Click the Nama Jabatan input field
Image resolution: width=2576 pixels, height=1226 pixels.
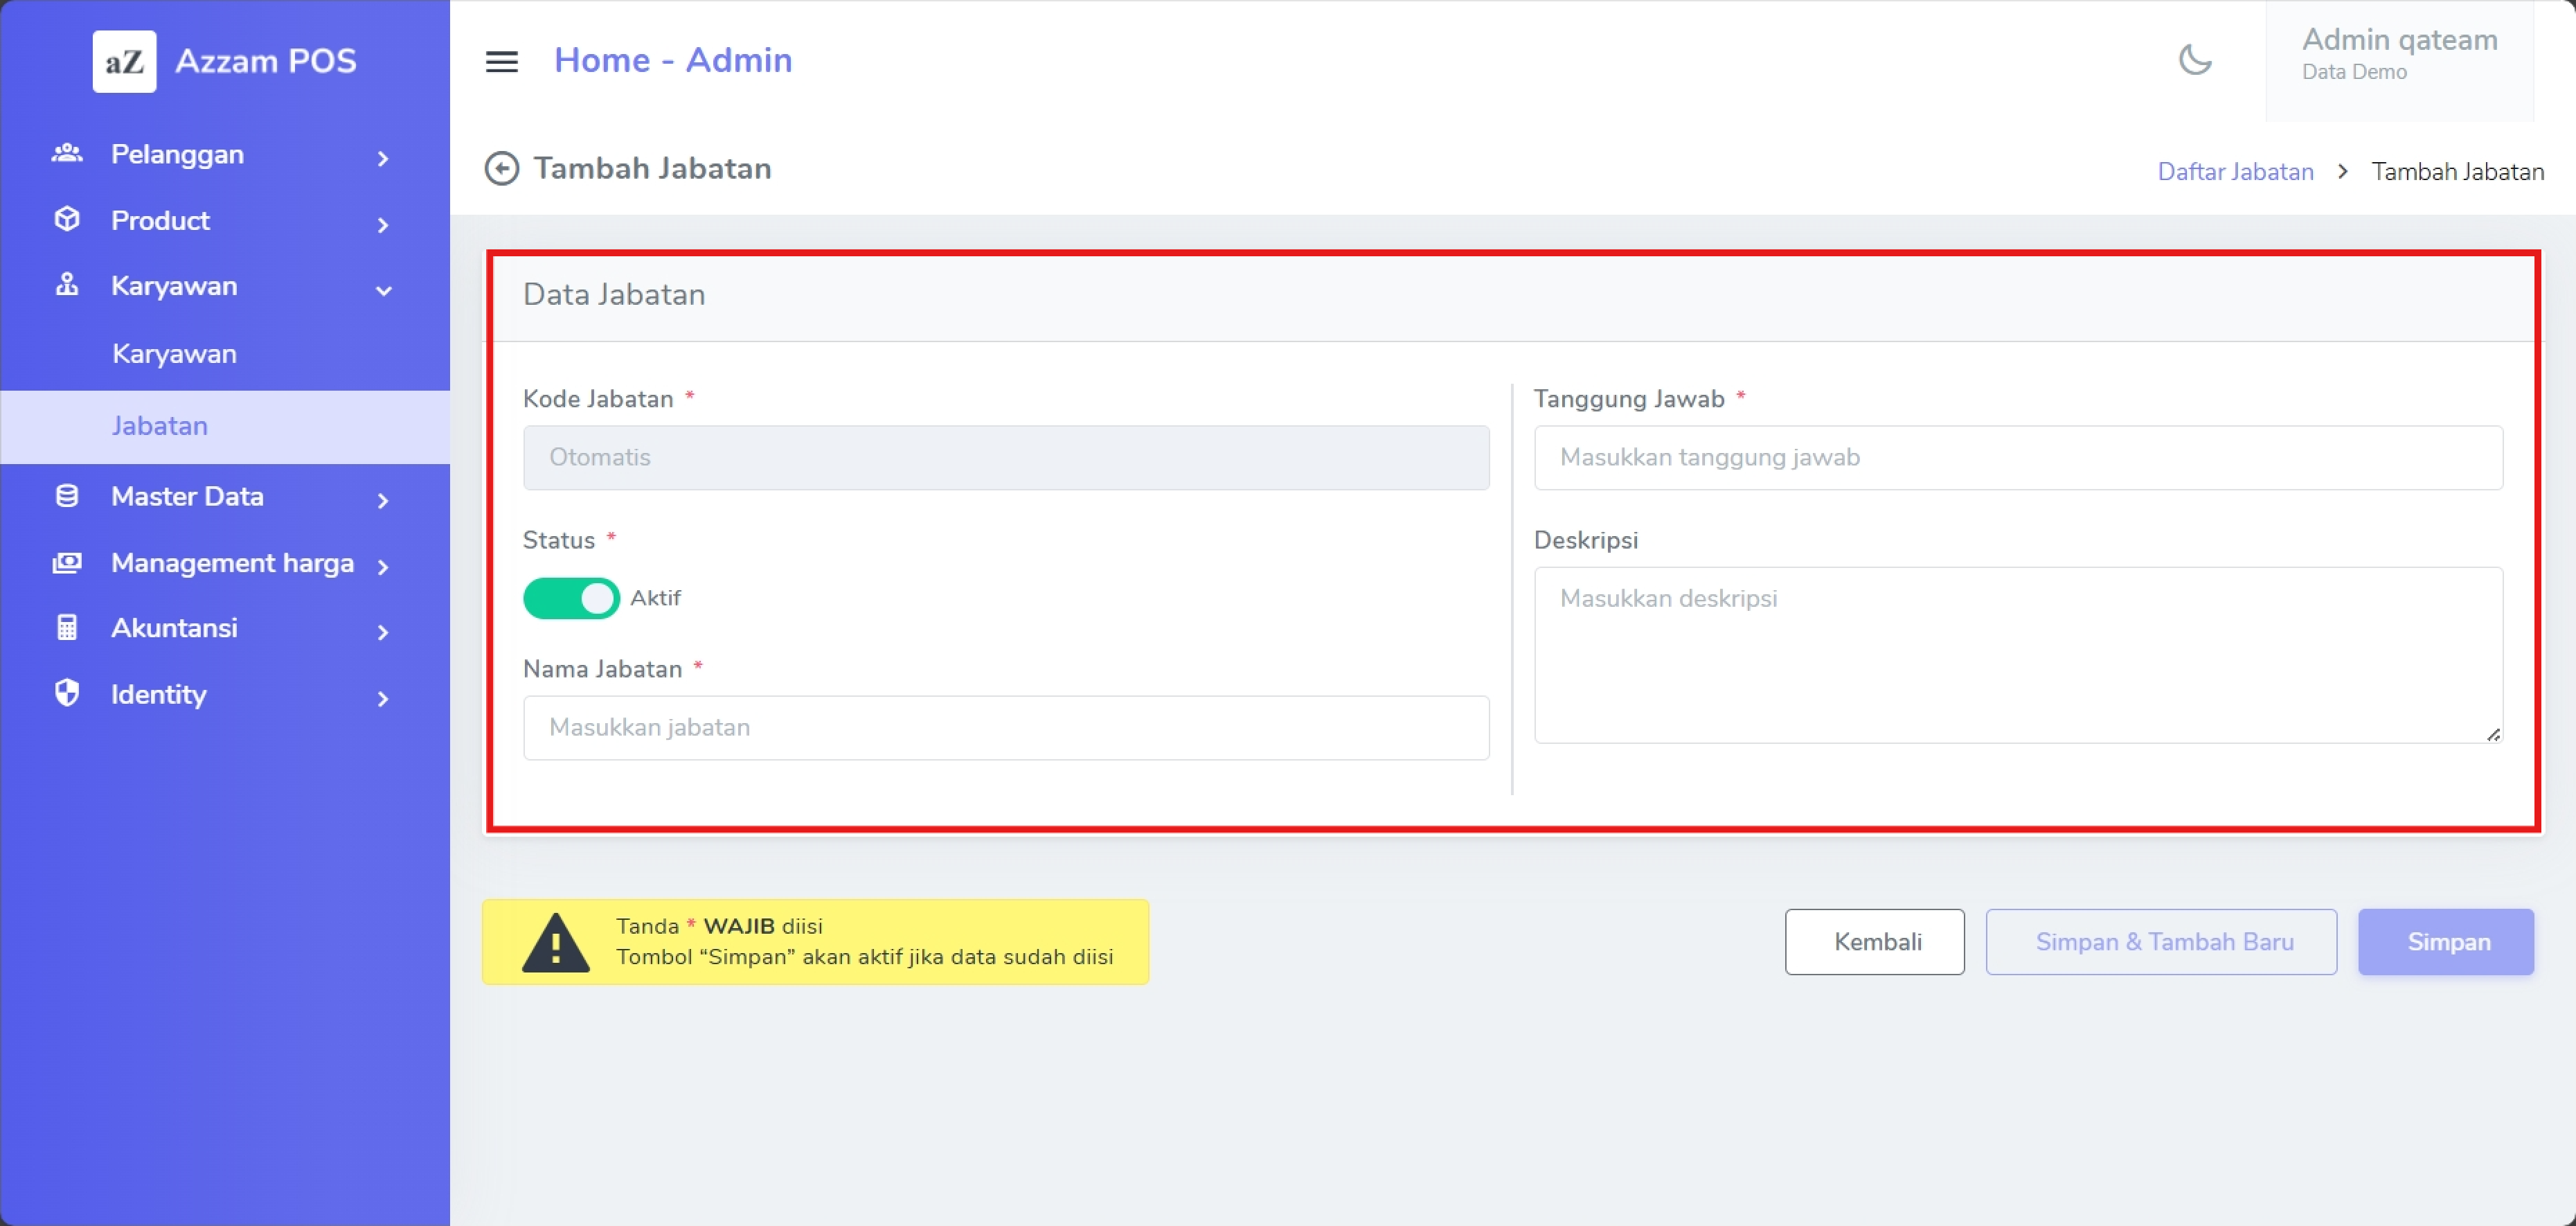1005,728
